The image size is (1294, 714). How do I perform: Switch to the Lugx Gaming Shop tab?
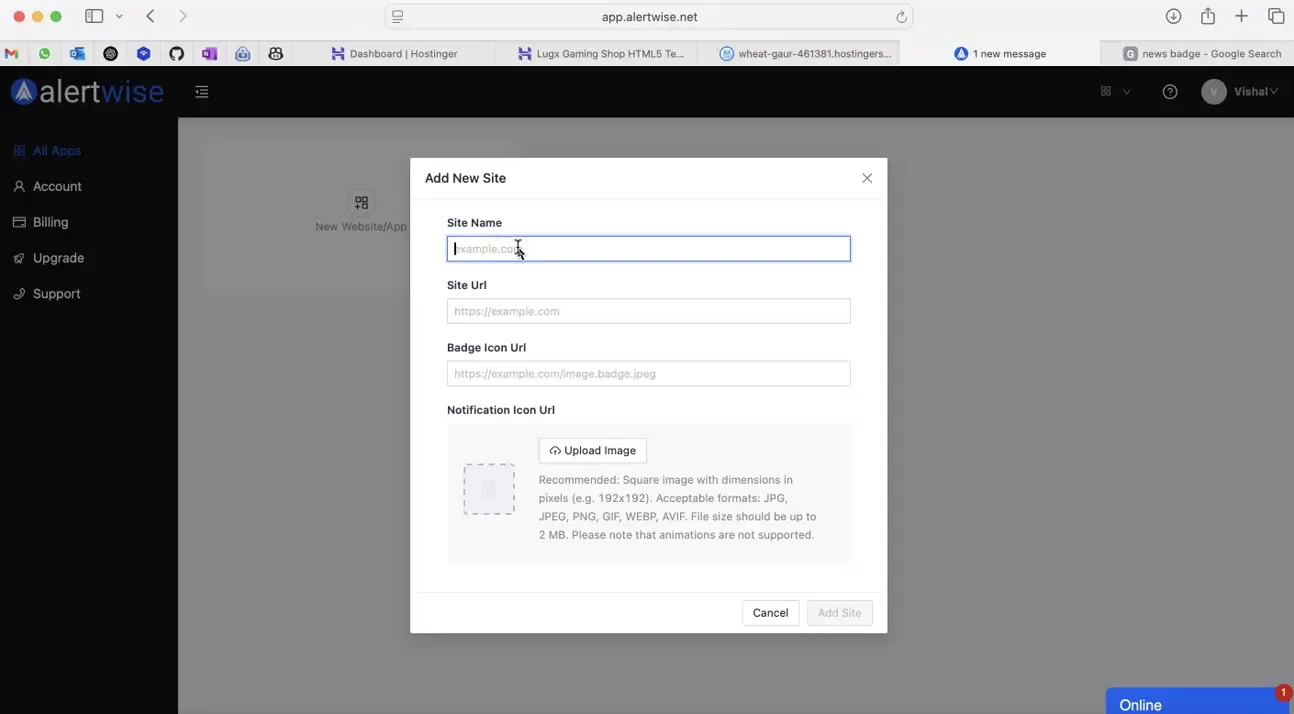tap(600, 53)
